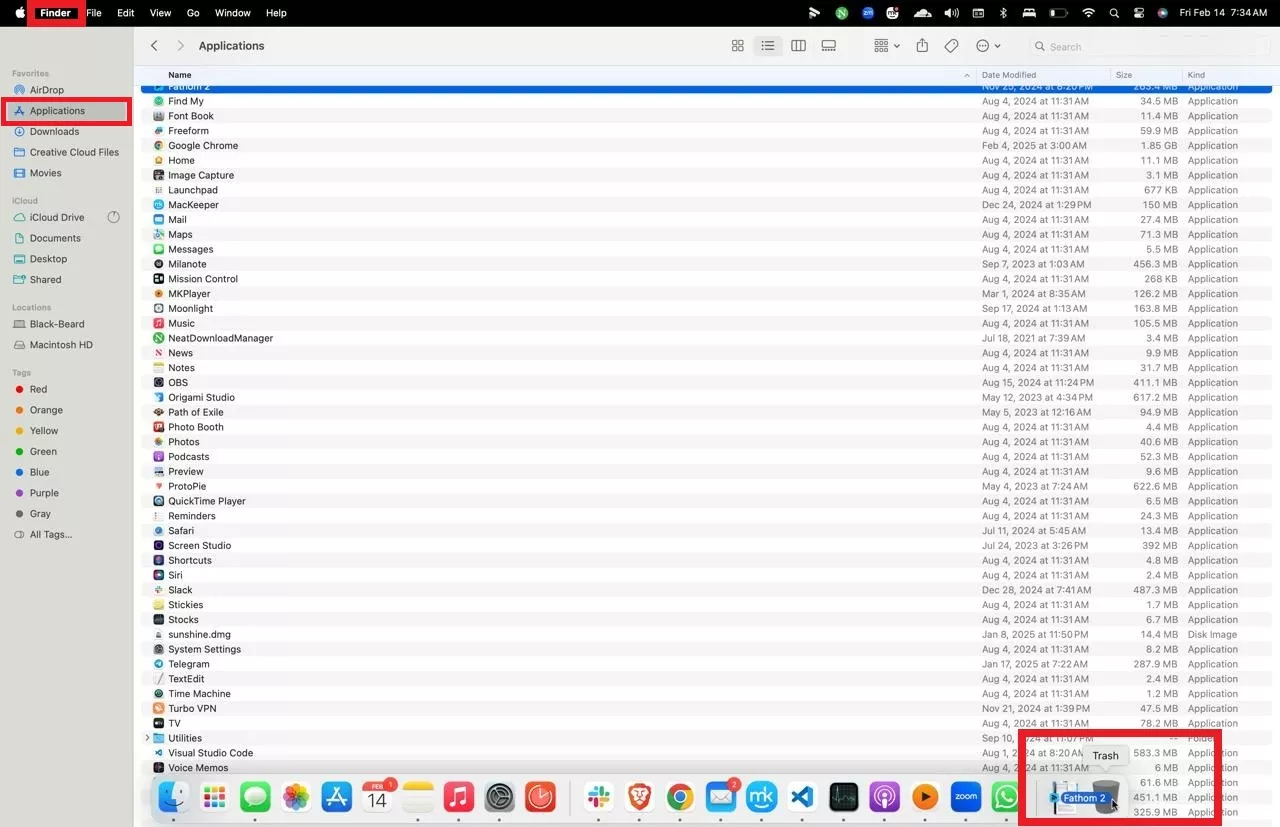Open the Tags icon in the toolbar

coord(952,46)
